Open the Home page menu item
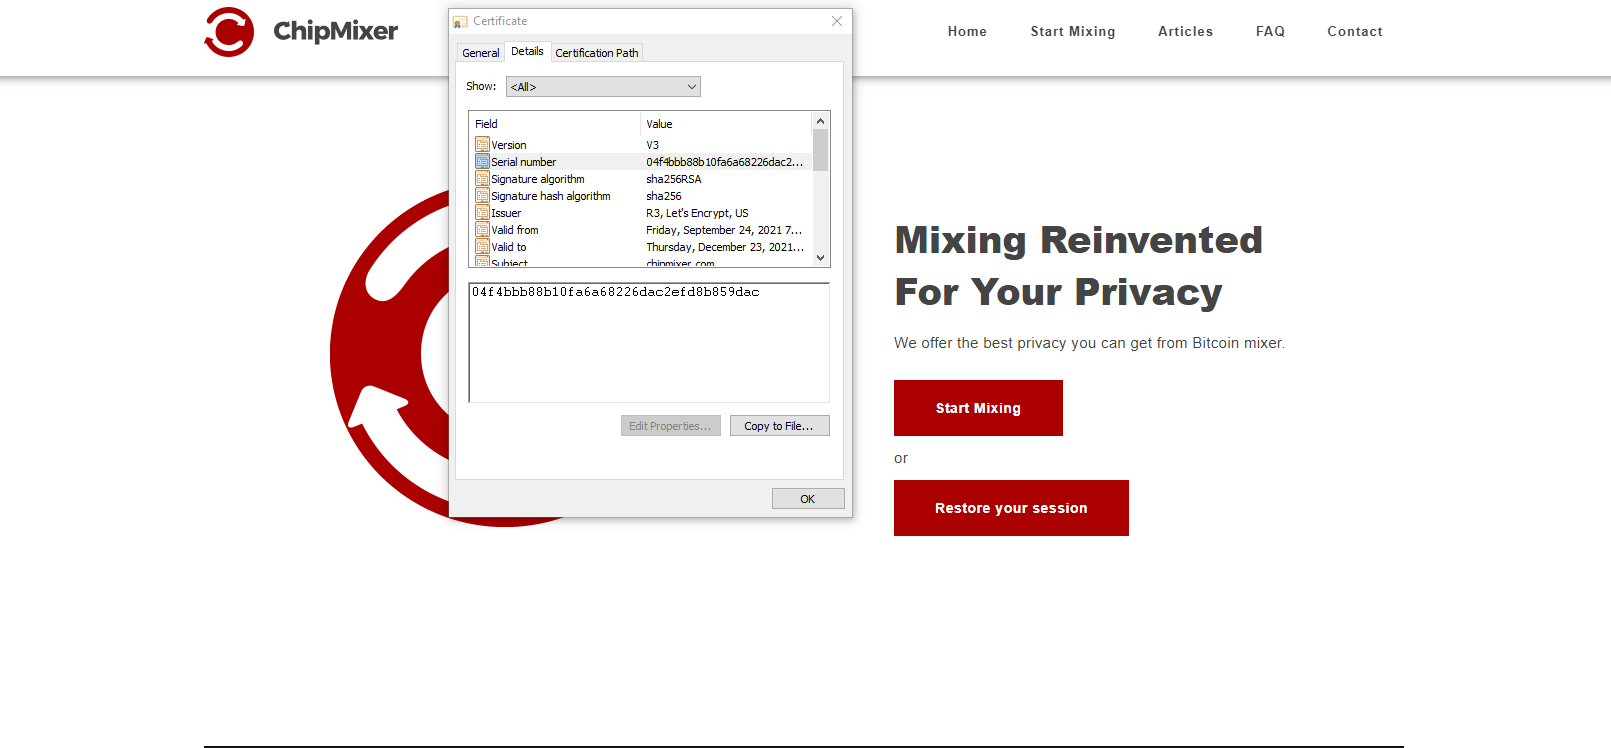 (967, 32)
